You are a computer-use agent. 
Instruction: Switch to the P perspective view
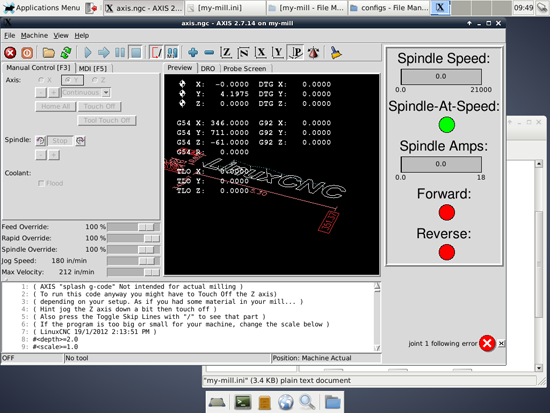point(296,53)
